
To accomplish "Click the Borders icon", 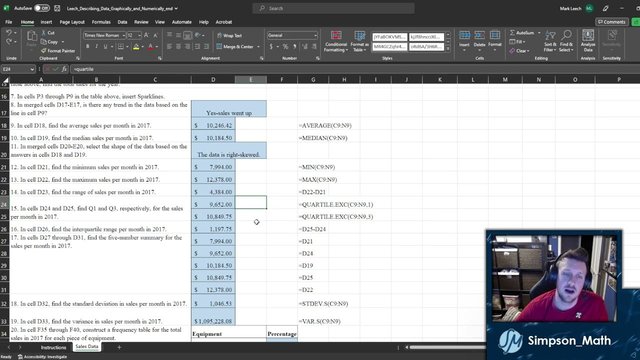I will coord(120,47).
